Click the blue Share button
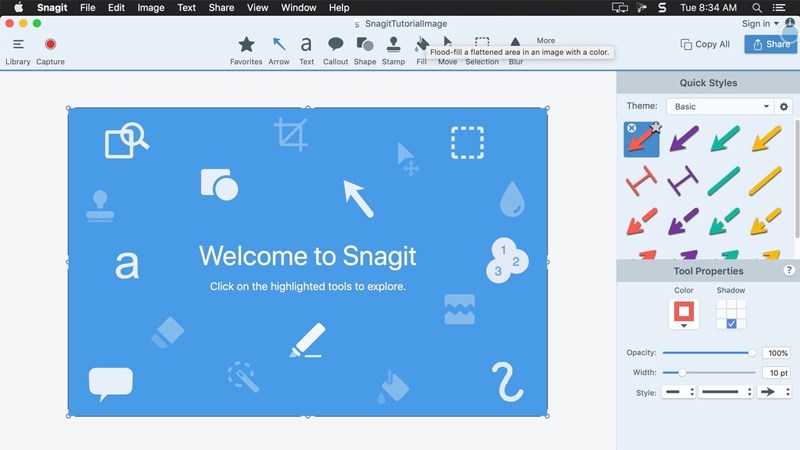800x450 pixels. click(770, 44)
